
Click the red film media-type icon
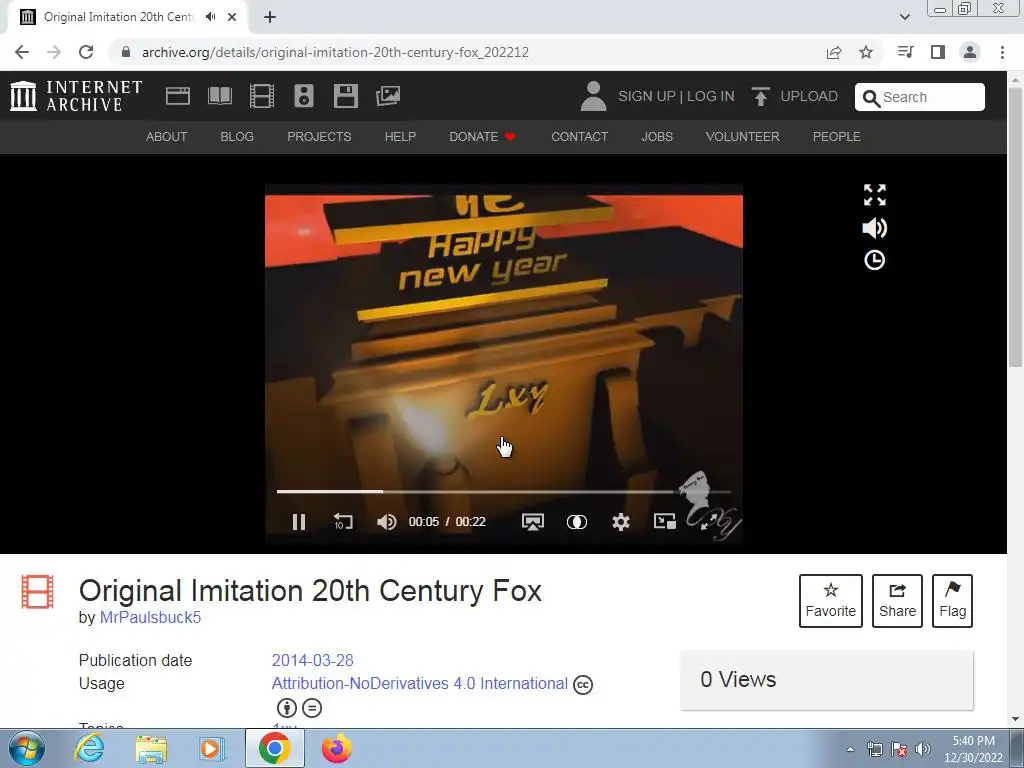click(x=37, y=591)
